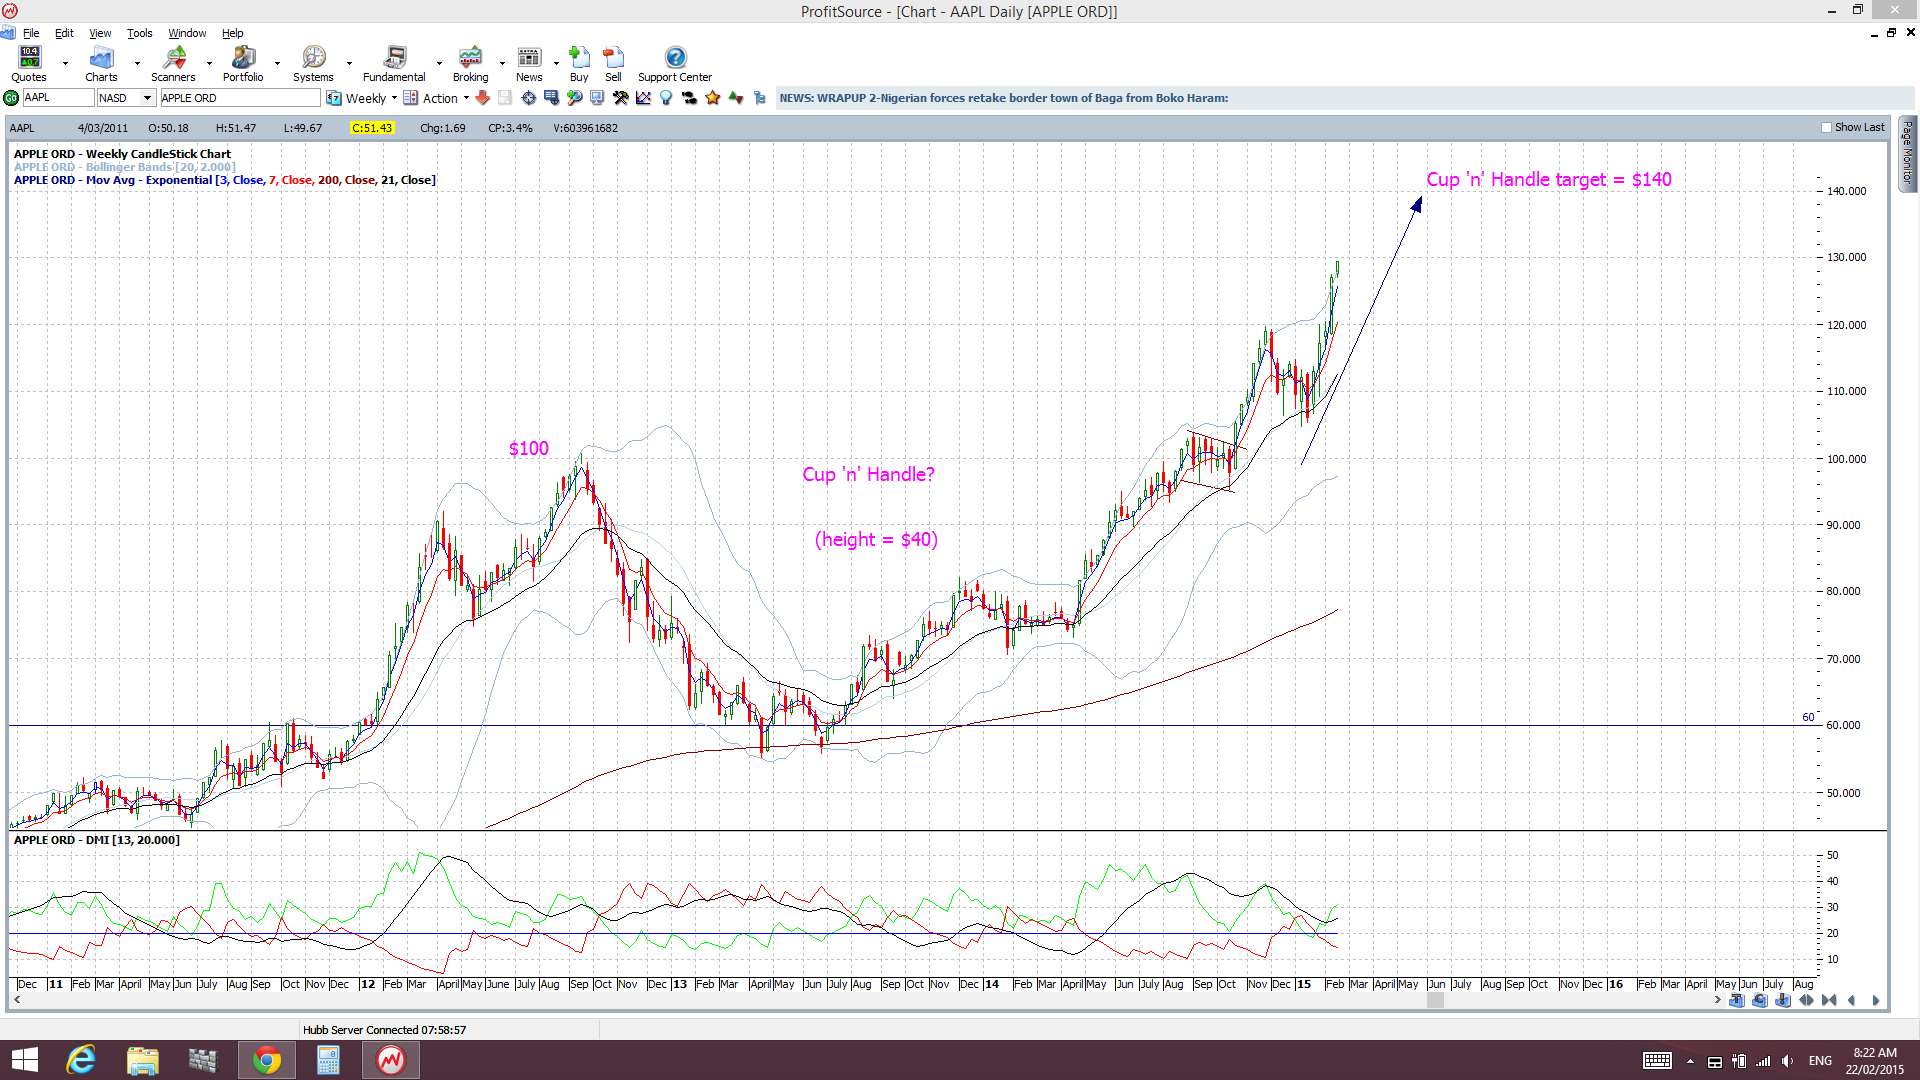The image size is (1920, 1080).
Task: Click the volume speaker tray icon
Action: point(1787,1061)
